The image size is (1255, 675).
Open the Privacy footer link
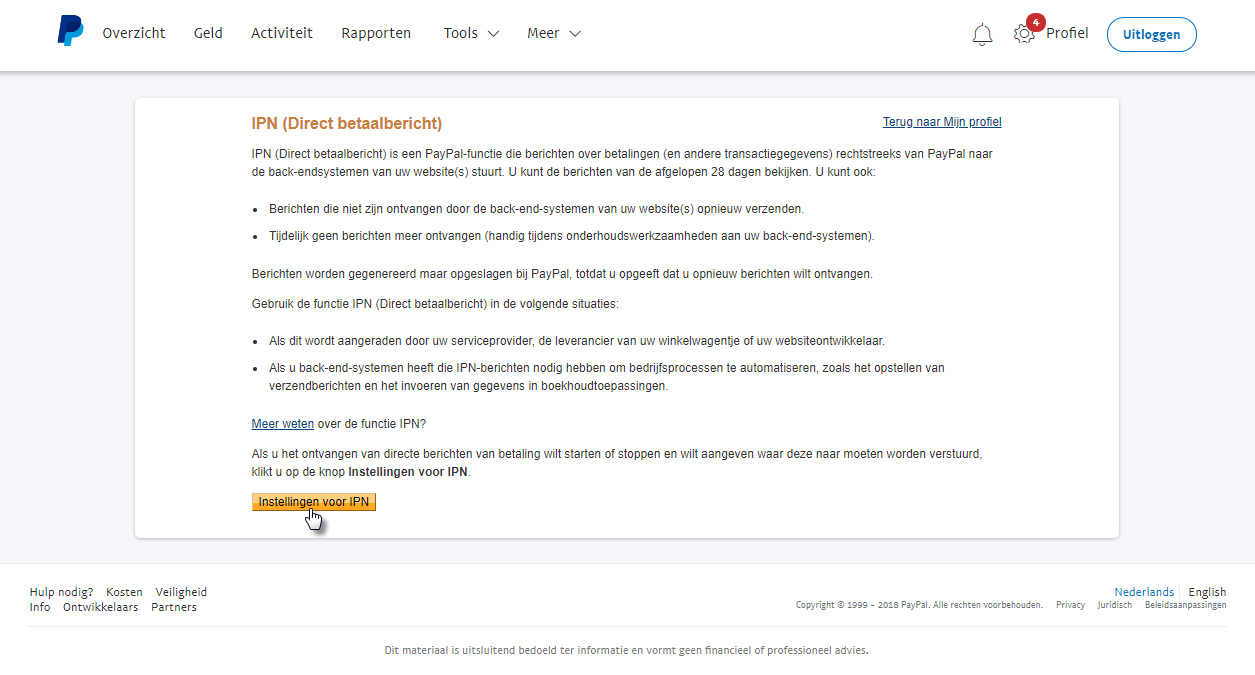coord(1070,605)
